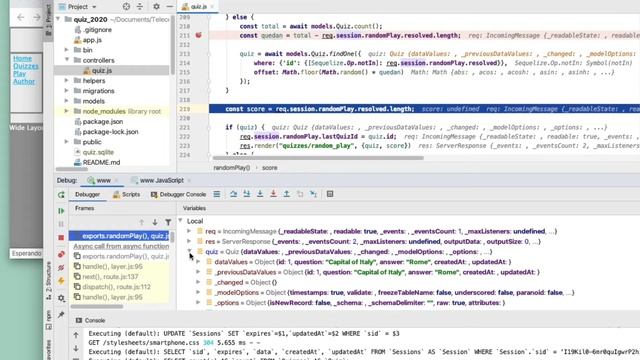Click the Step Out icon
This screenshot has width=640, height=360.
click(287, 194)
